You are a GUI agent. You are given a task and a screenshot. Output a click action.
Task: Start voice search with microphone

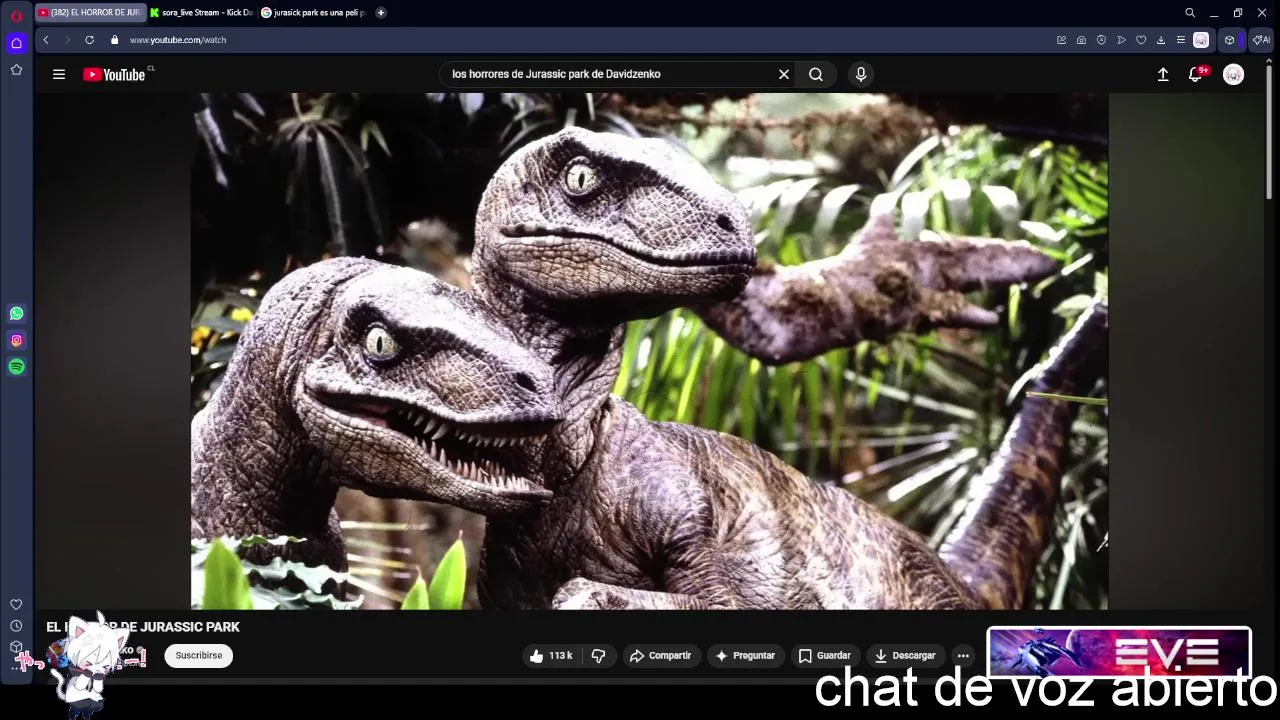coord(861,74)
